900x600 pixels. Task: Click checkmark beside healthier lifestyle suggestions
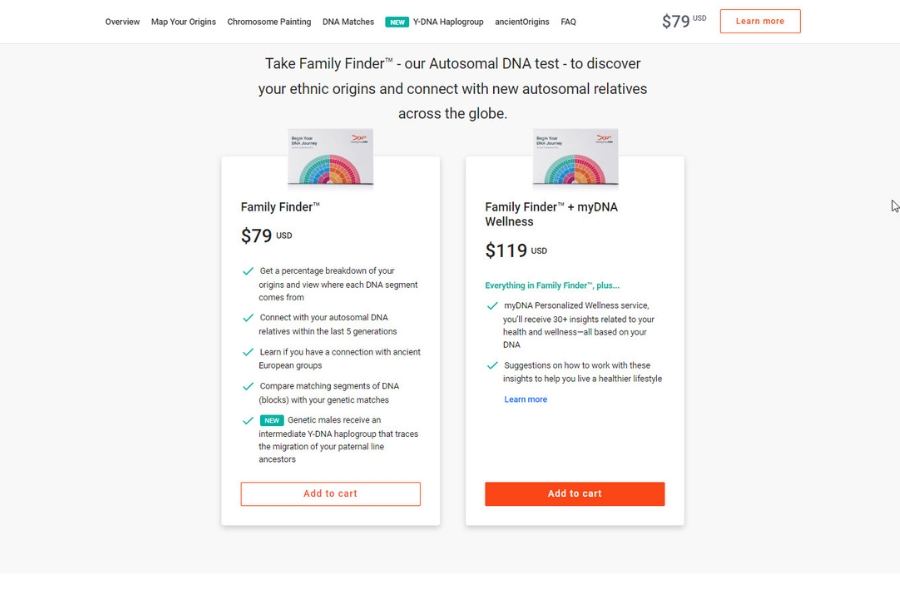coord(492,366)
